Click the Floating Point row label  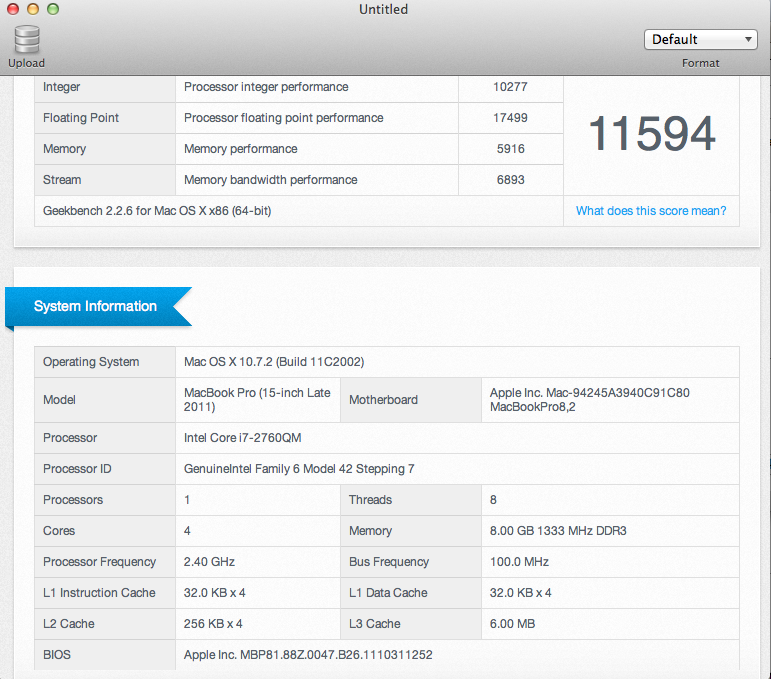click(x=81, y=118)
